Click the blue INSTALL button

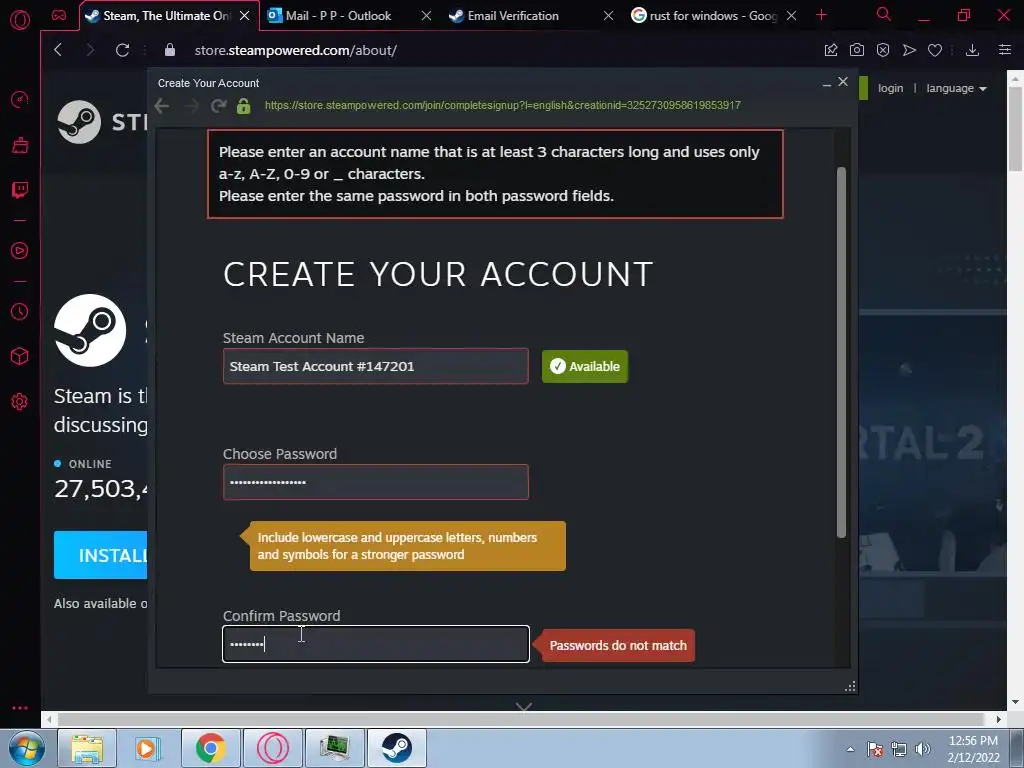101,555
